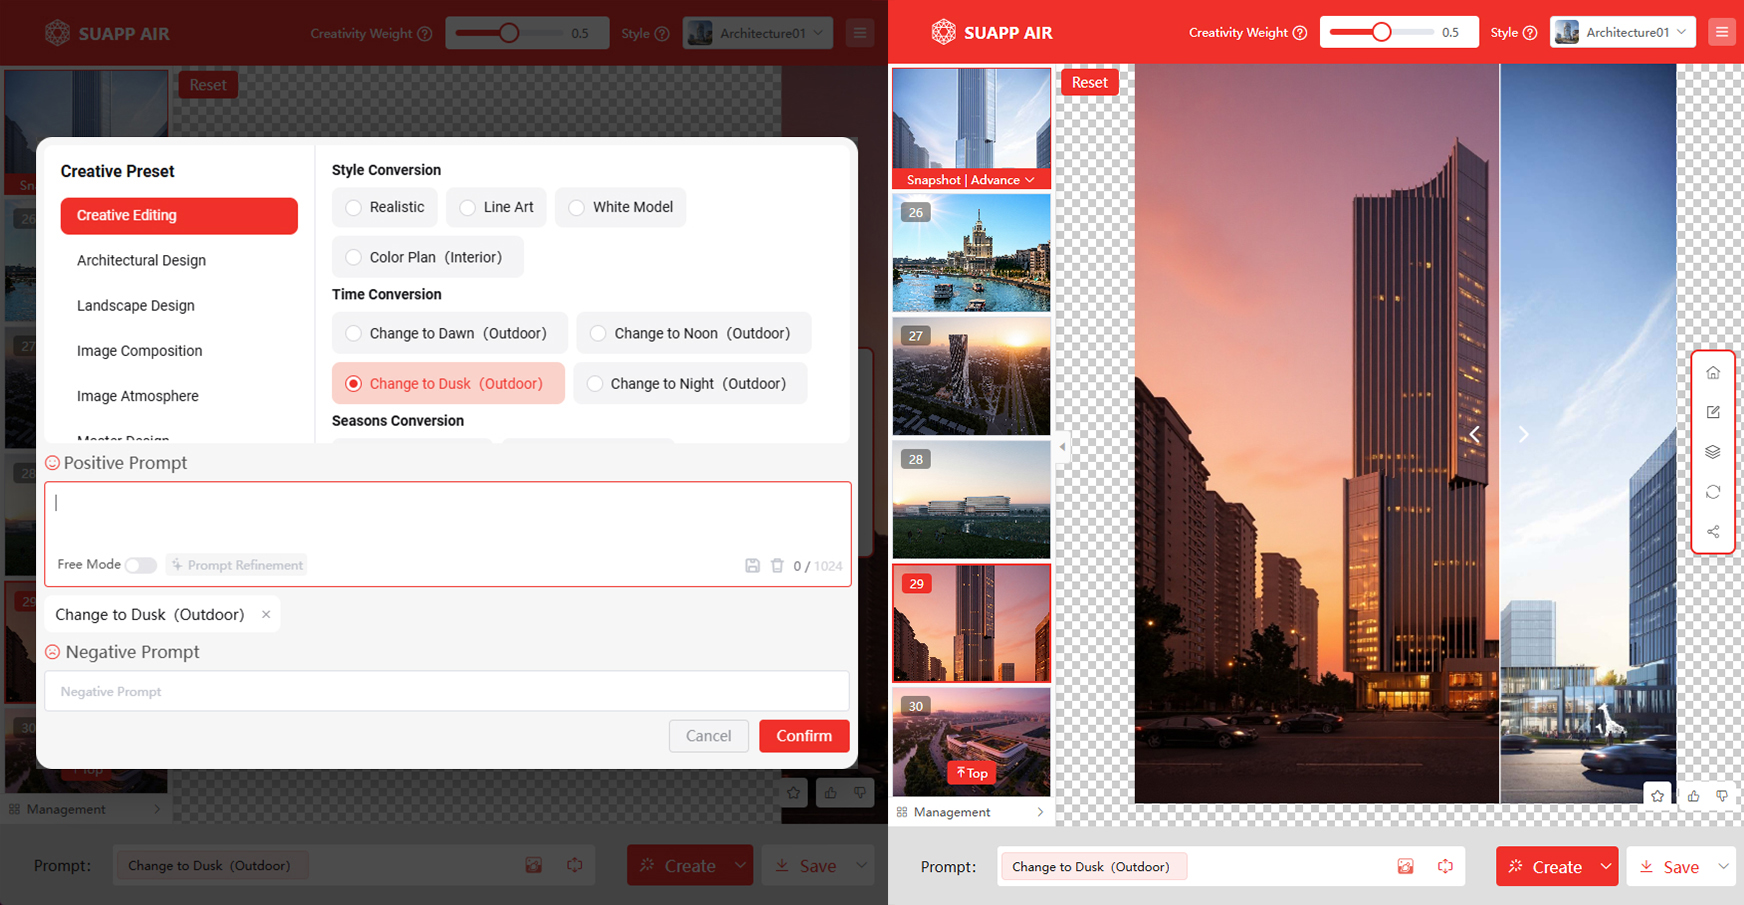Viewport: 1744px width, 905px height.
Task: Select thumbnail 28 in the right window
Action: [971, 500]
